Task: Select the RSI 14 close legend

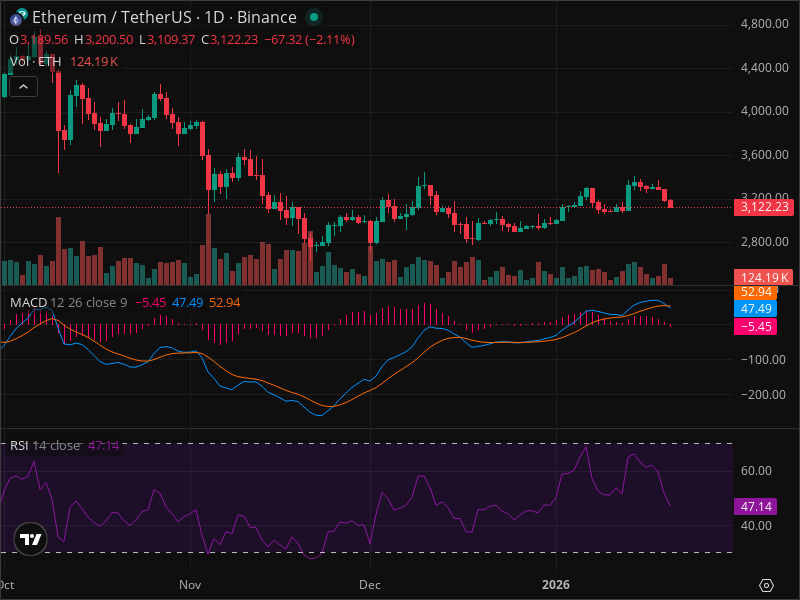Action: (45, 445)
